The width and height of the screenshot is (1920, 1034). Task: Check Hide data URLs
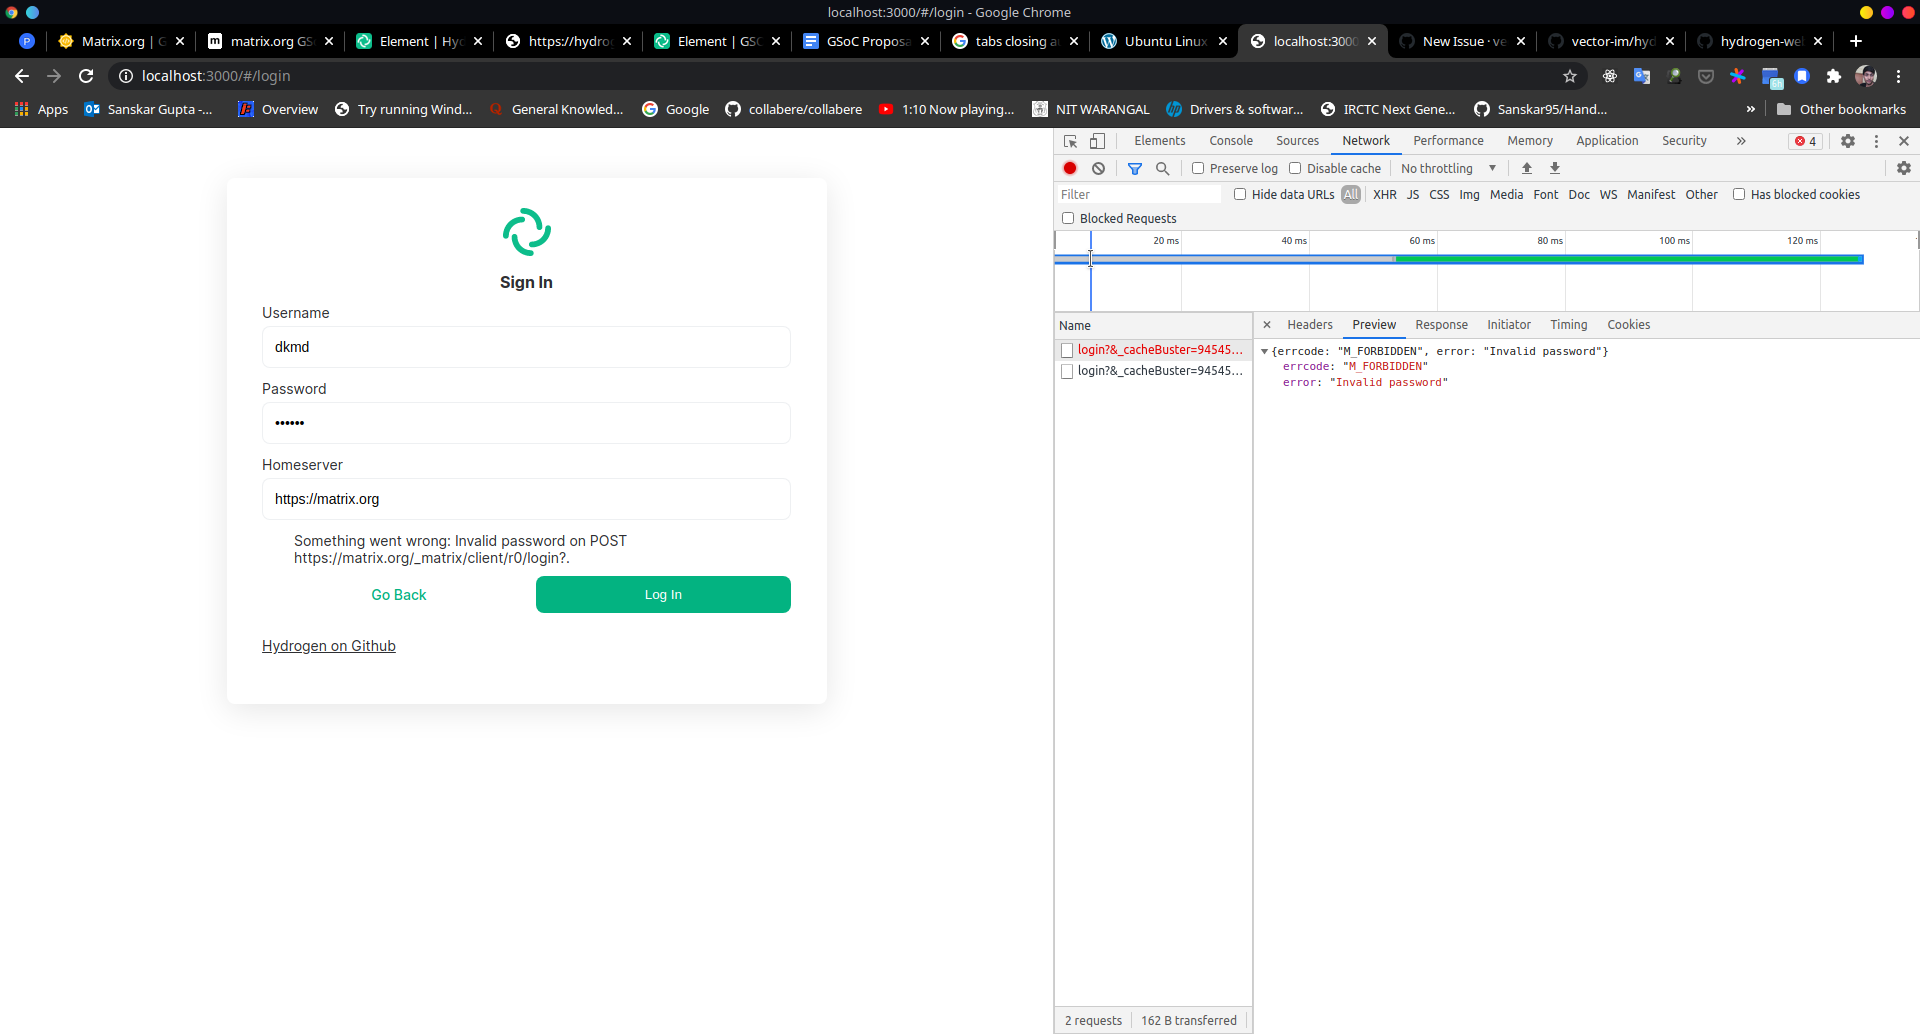coord(1240,194)
